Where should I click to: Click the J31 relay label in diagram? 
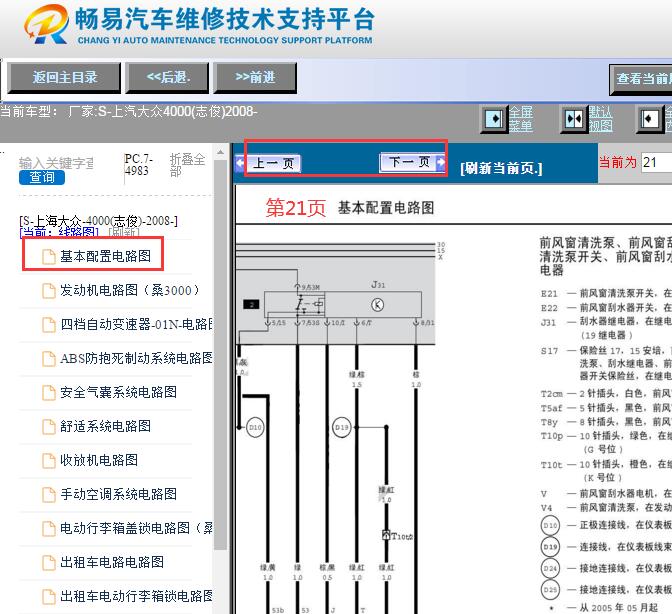(x=378, y=285)
